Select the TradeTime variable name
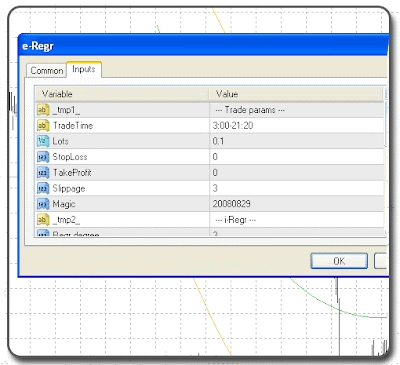This screenshot has width=400, height=365. click(x=73, y=126)
